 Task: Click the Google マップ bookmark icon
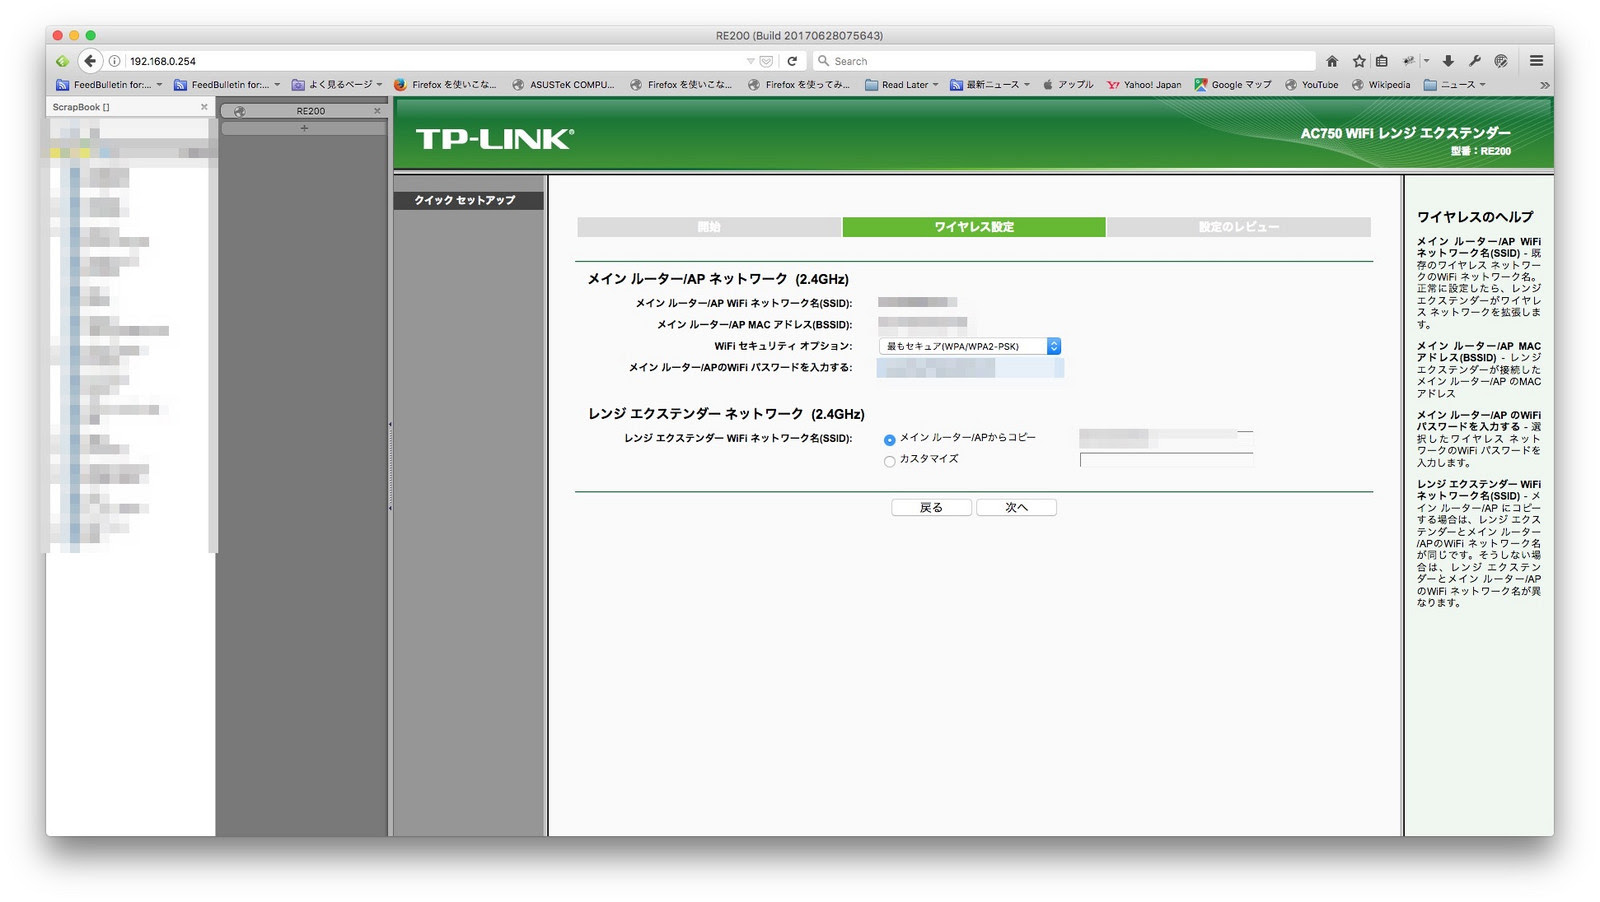coord(1200,84)
